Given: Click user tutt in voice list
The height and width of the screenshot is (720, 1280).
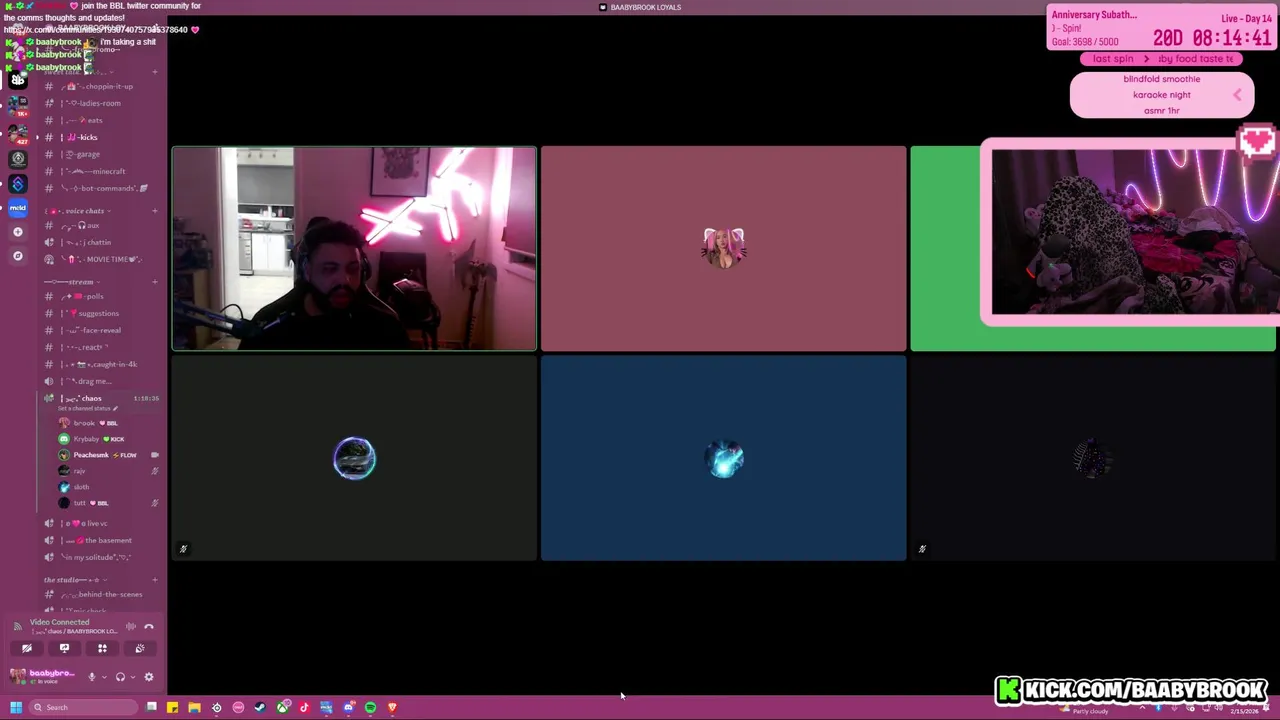Looking at the screenshot, I should pyautogui.click(x=108, y=503).
